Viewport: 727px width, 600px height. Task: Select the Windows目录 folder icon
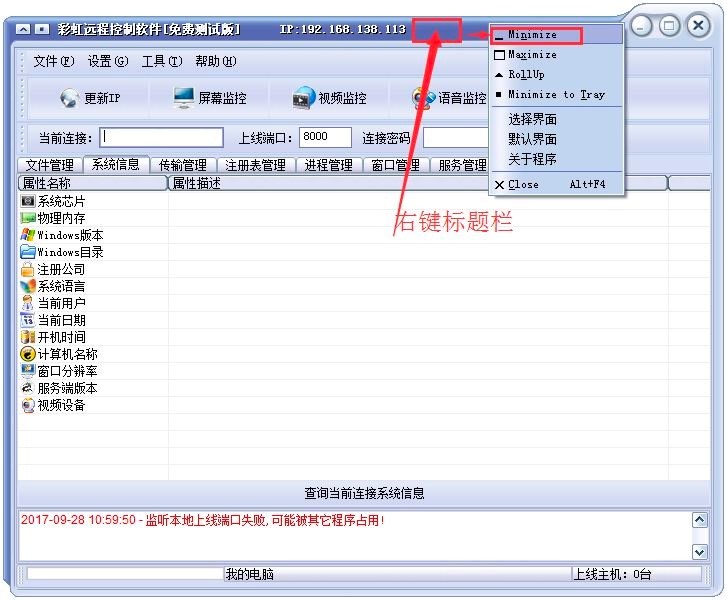(x=28, y=252)
